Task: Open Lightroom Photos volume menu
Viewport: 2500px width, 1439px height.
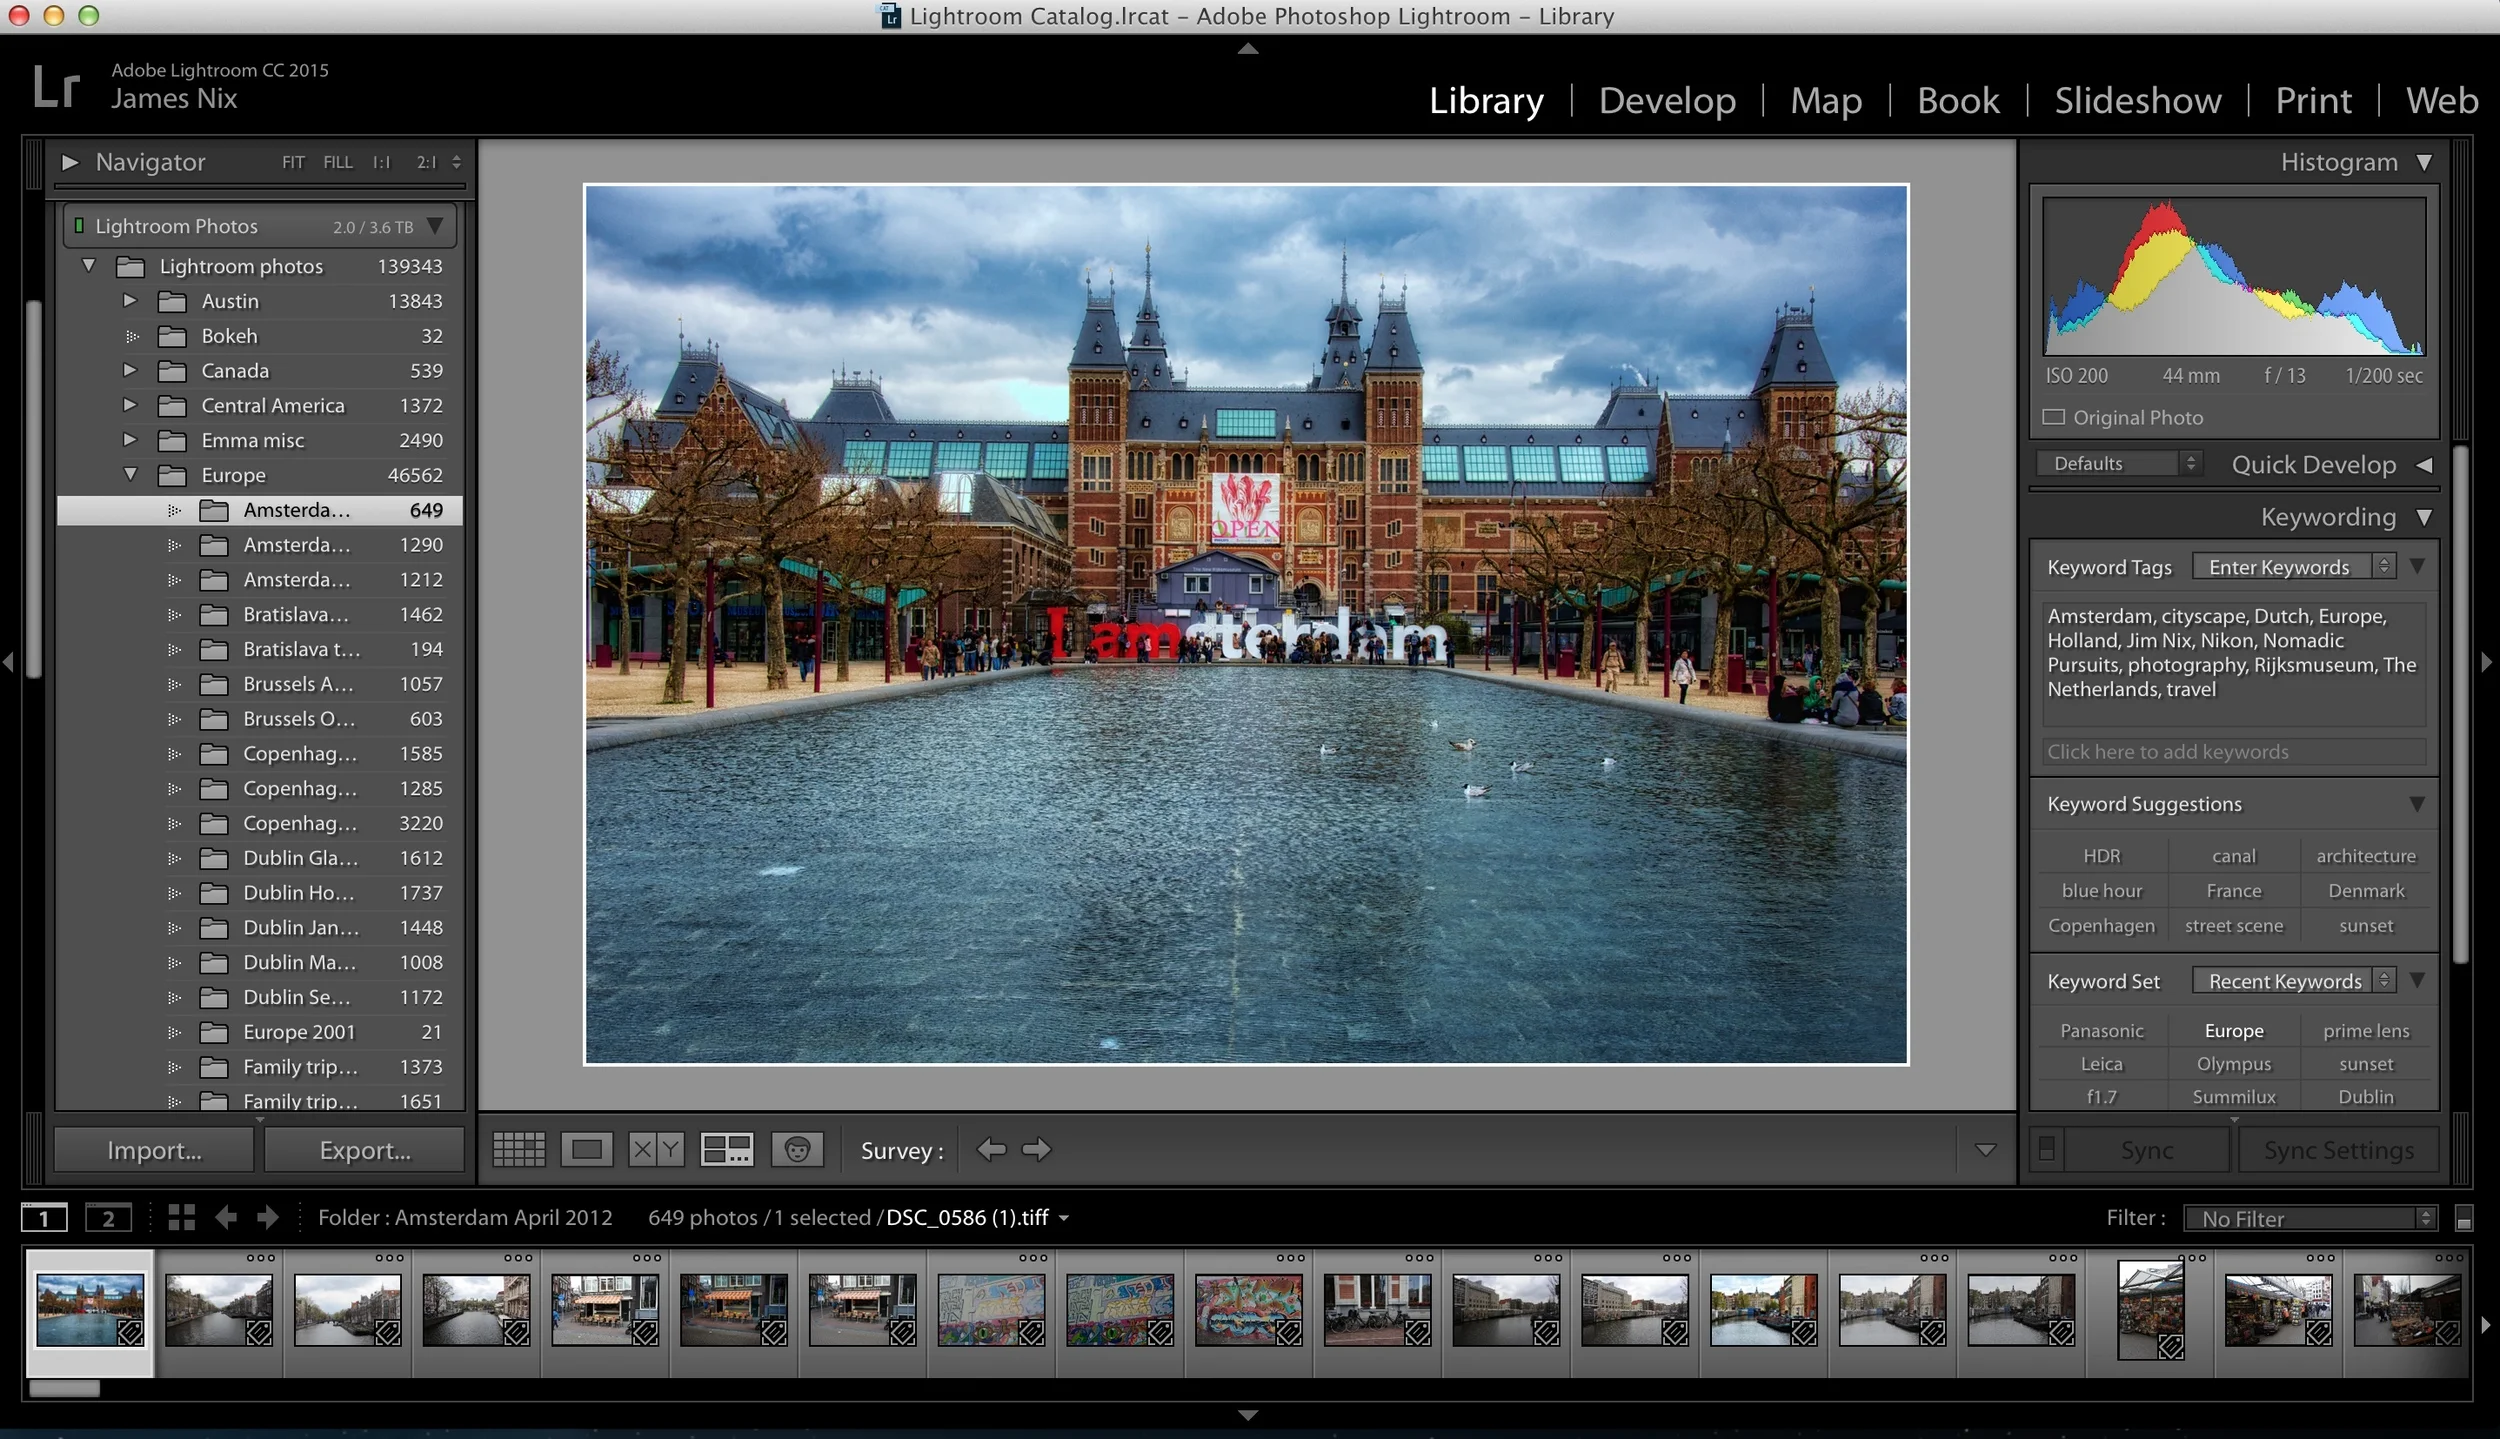Action: 434,226
